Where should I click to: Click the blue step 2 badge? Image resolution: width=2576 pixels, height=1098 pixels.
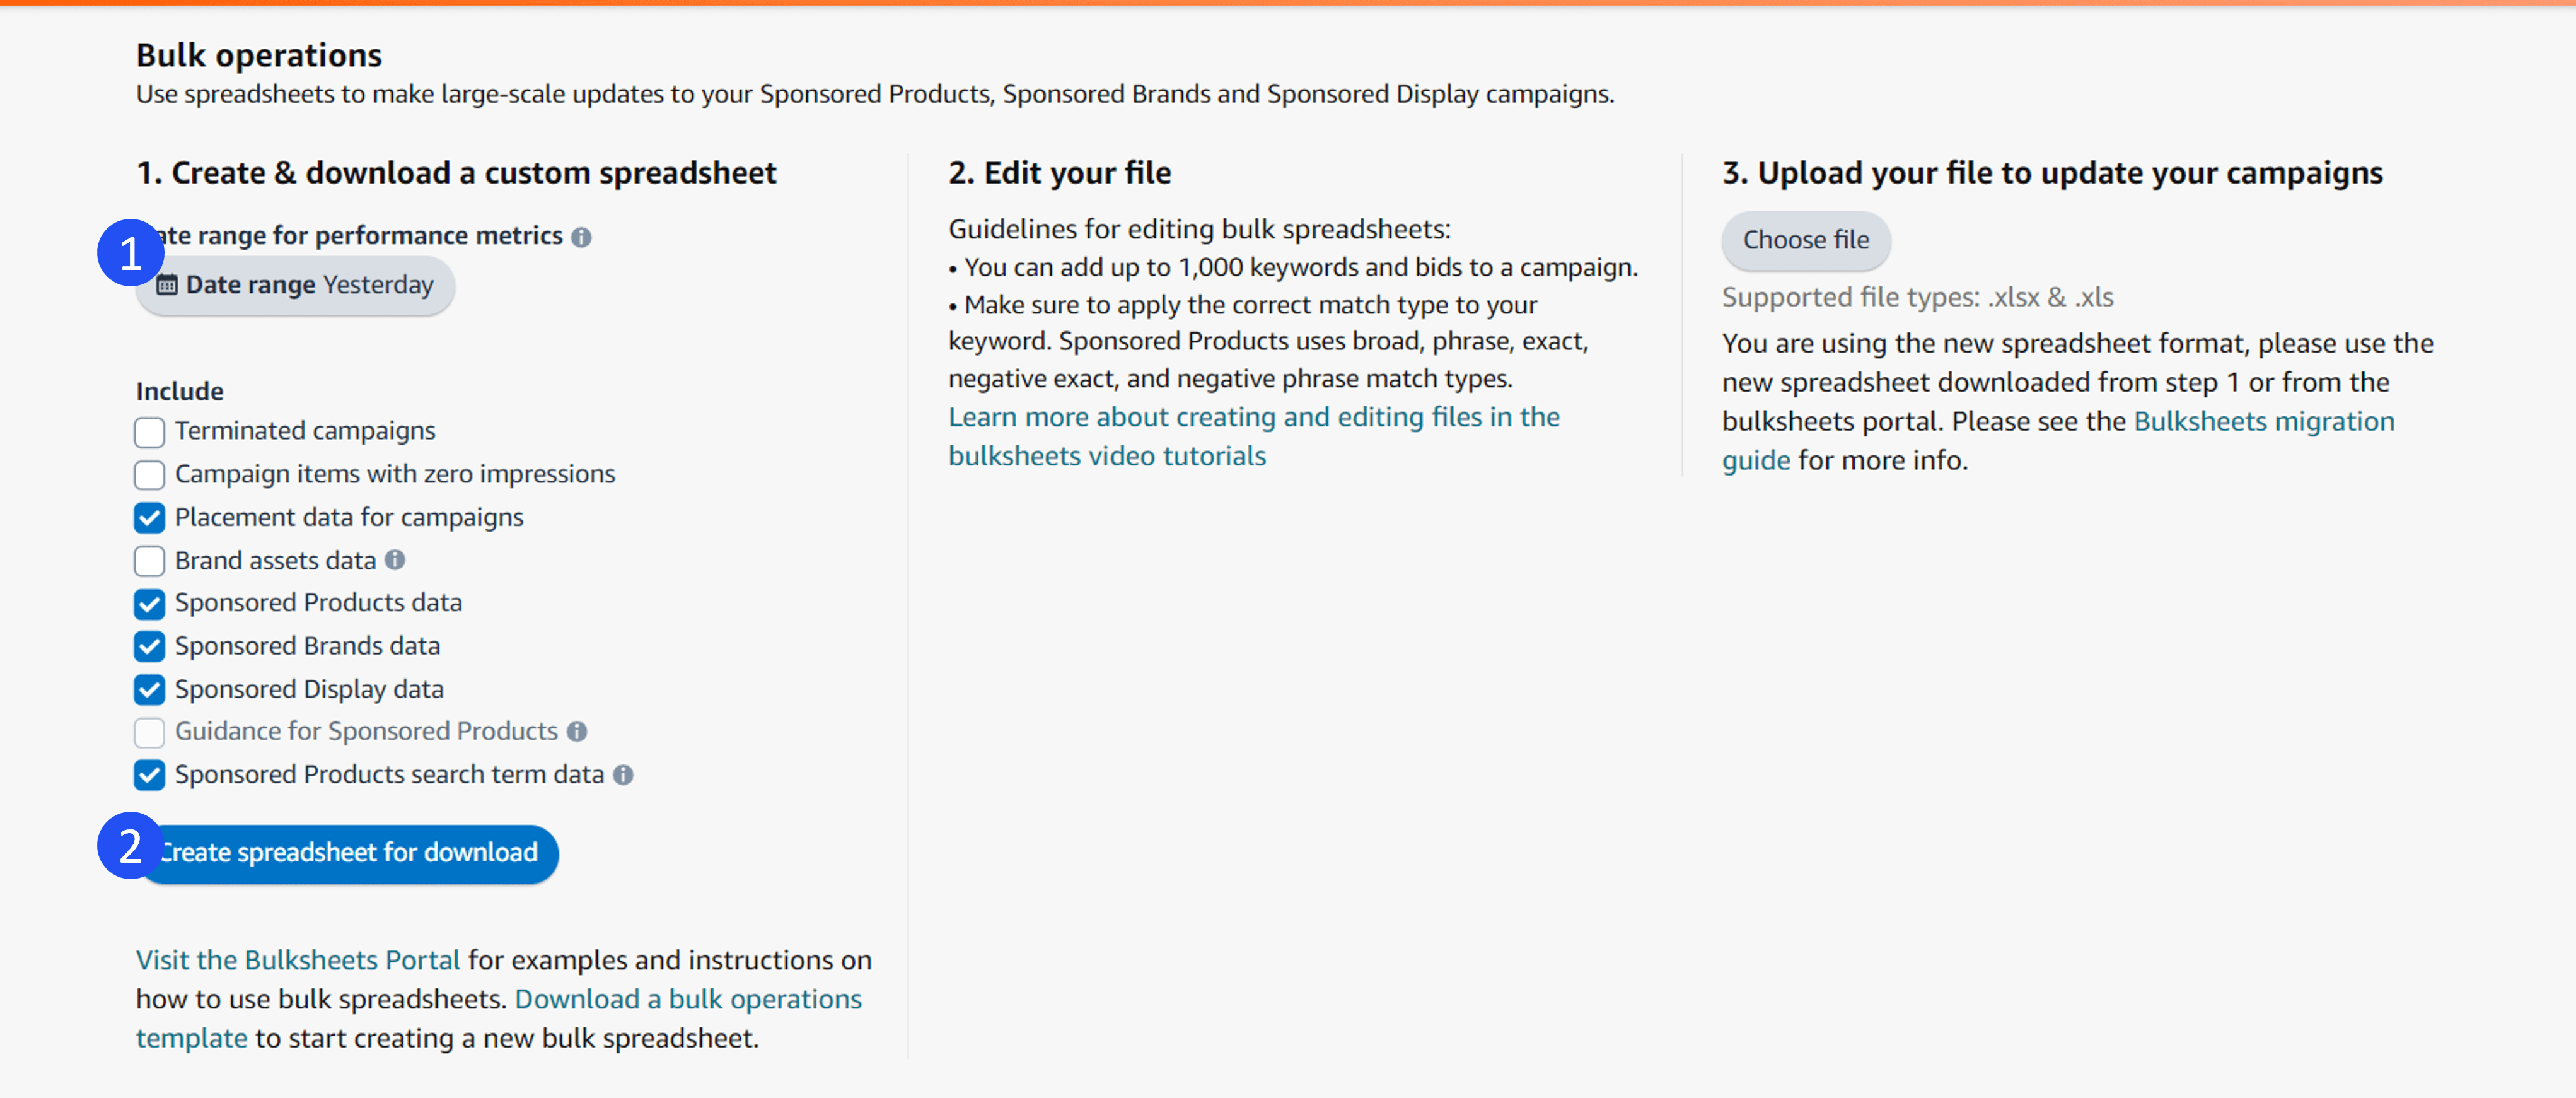click(130, 846)
